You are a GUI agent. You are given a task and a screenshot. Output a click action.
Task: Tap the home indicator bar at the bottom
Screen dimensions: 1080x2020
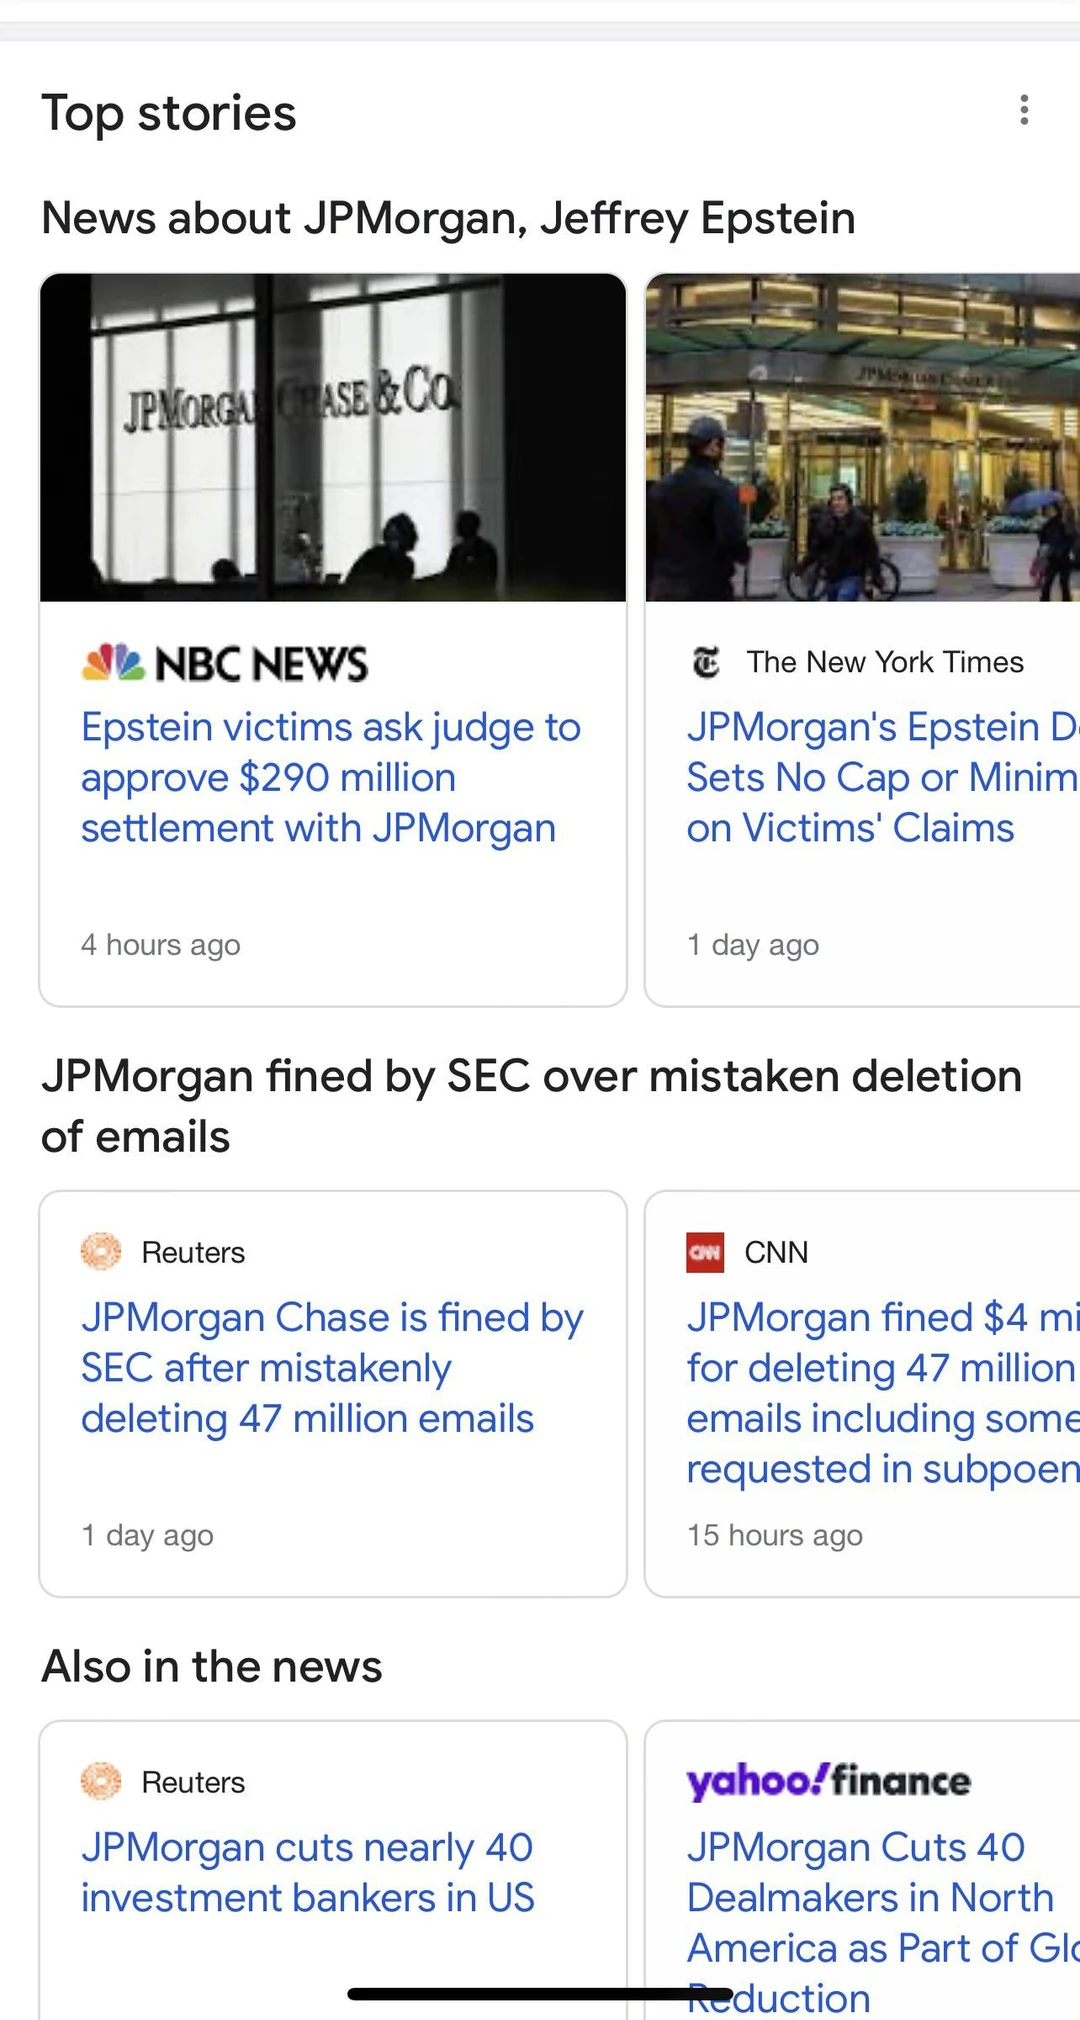click(x=540, y=1995)
